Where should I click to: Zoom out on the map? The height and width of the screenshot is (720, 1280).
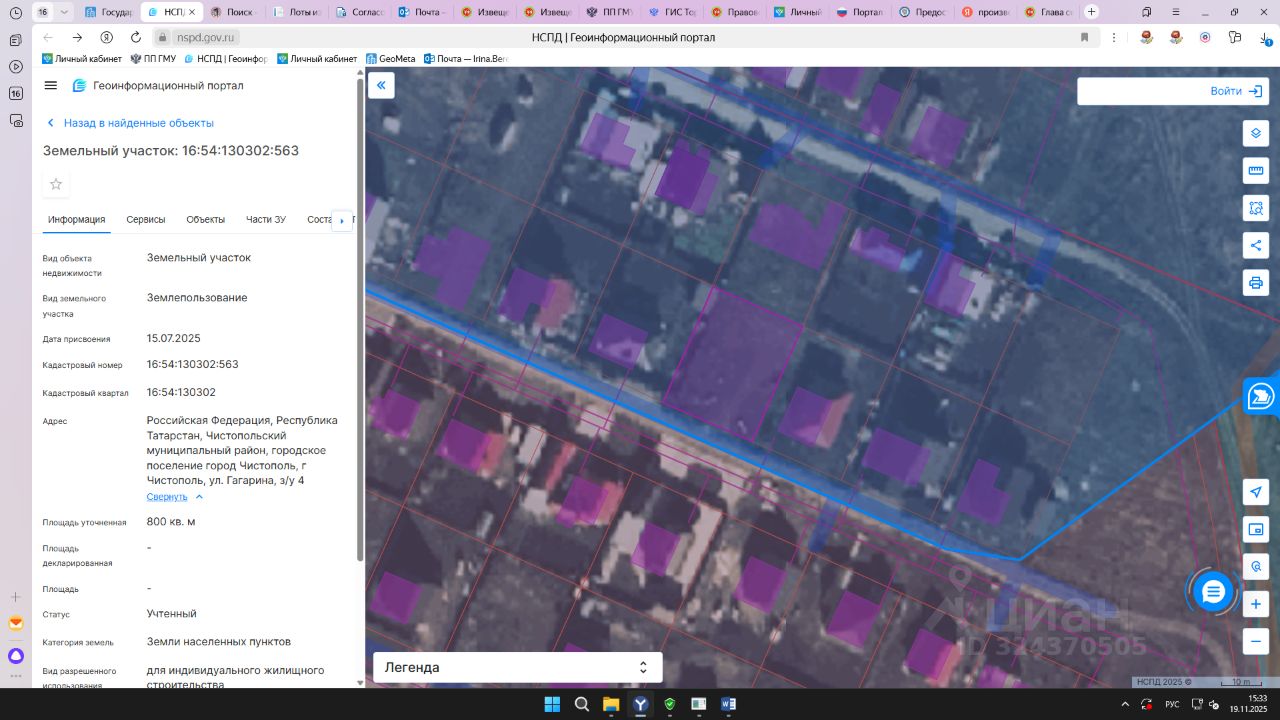(x=1256, y=641)
